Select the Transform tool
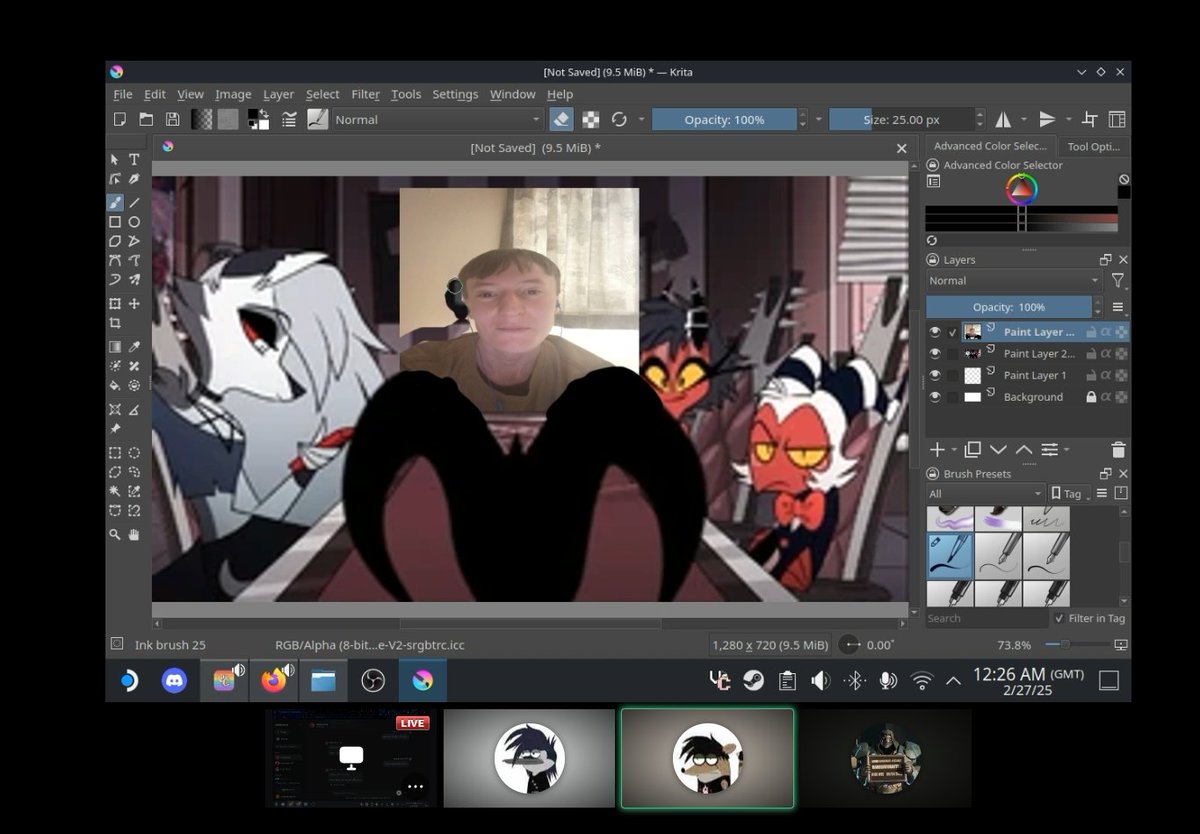The height and width of the screenshot is (834, 1200). coord(115,303)
